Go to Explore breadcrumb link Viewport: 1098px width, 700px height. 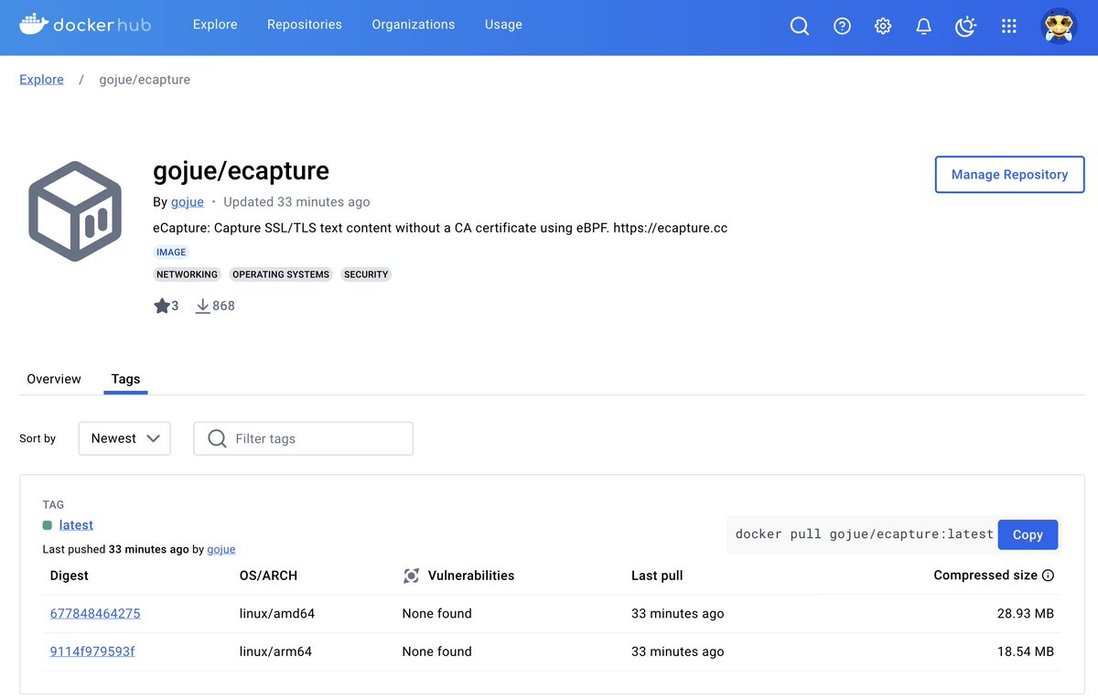click(42, 79)
